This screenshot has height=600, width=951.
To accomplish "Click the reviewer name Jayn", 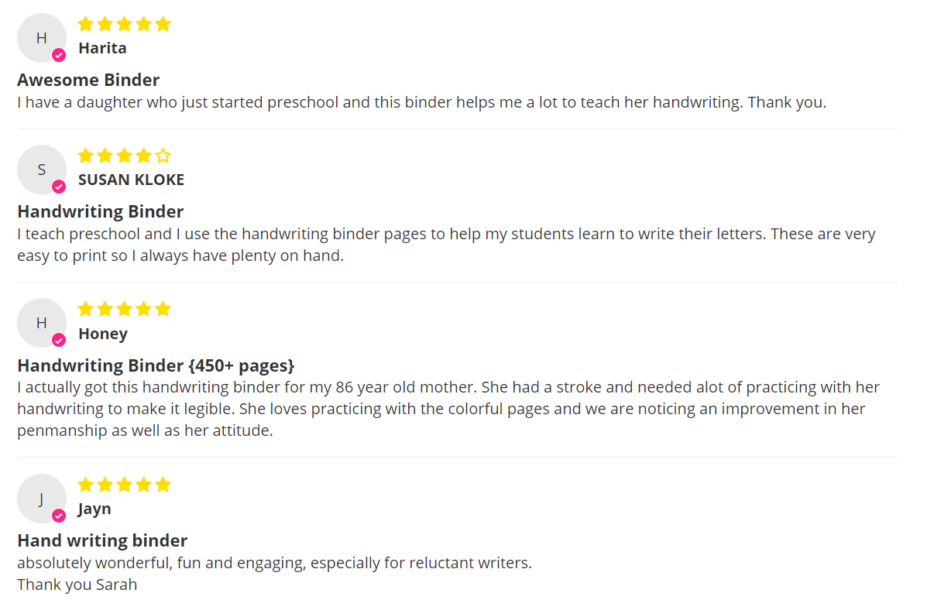I will [x=95, y=509].
